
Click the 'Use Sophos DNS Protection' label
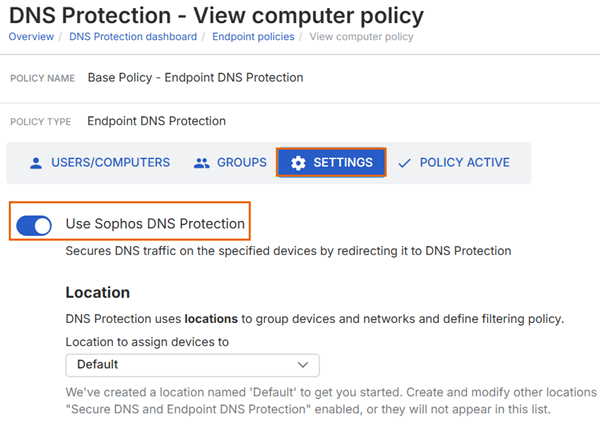pyautogui.click(x=155, y=224)
